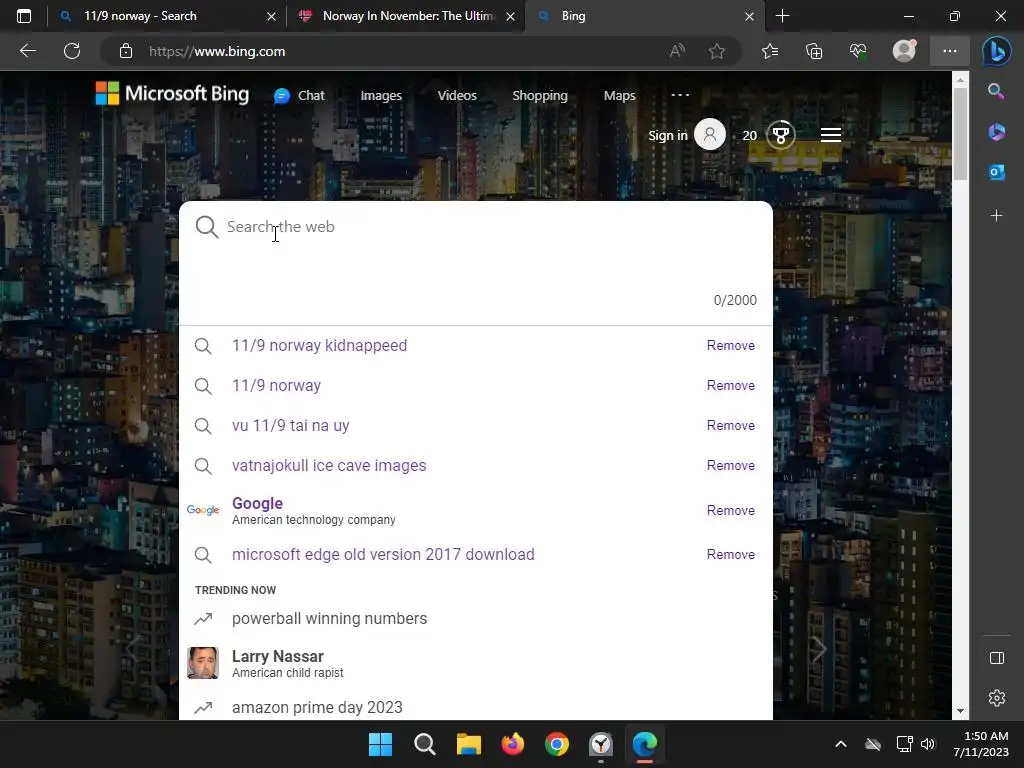Open the Edge profile avatar
Viewport: 1024px width, 768px height.
(904, 51)
